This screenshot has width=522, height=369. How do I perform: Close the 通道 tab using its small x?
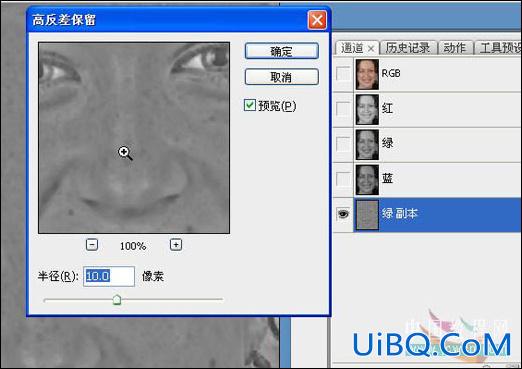click(x=371, y=49)
